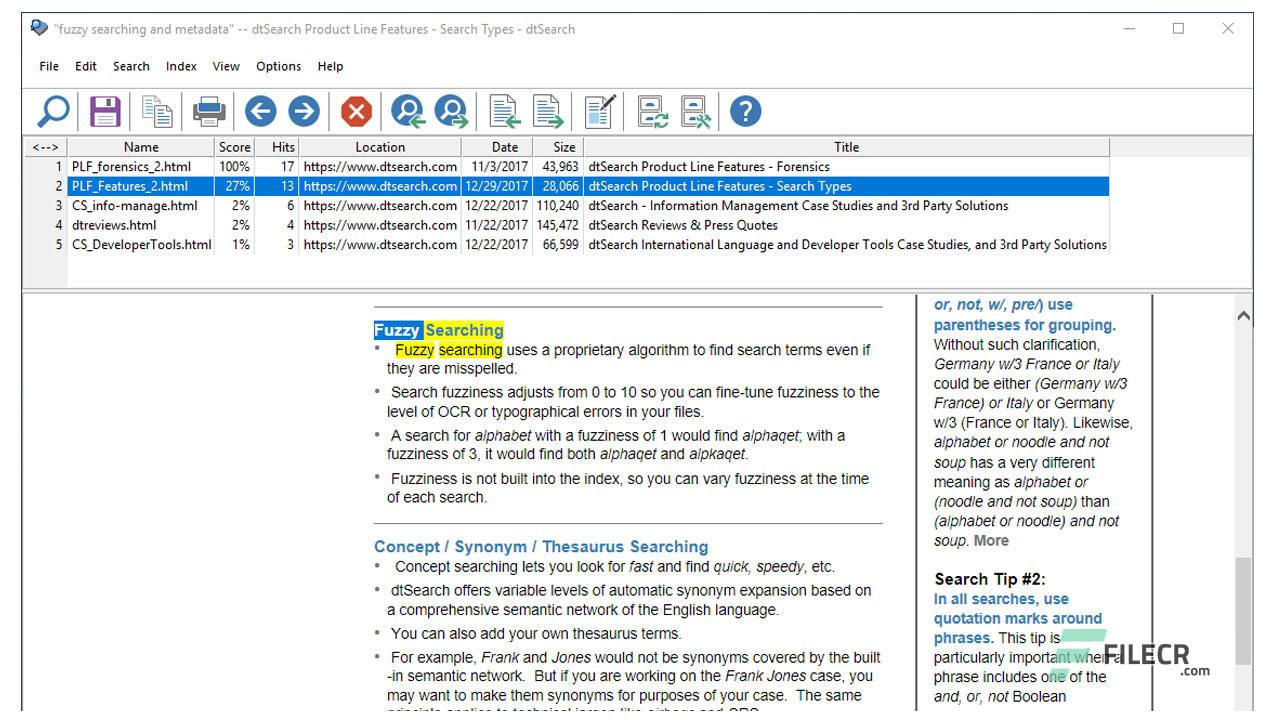Click the 27% score cell
Image resolution: width=1280 pixels, height=720 pixels.
(x=237, y=186)
